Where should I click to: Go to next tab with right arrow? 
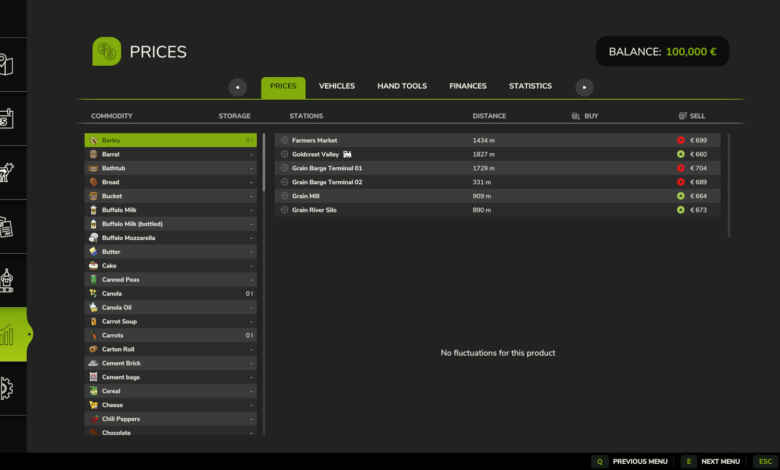[584, 87]
